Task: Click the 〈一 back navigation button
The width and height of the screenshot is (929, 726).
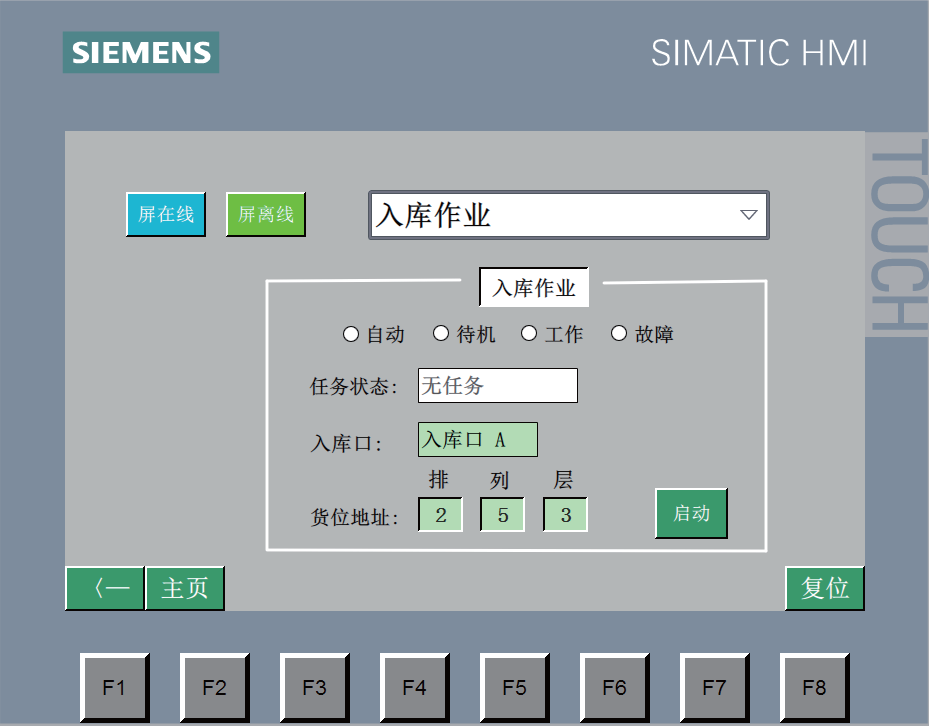Action: pos(105,588)
